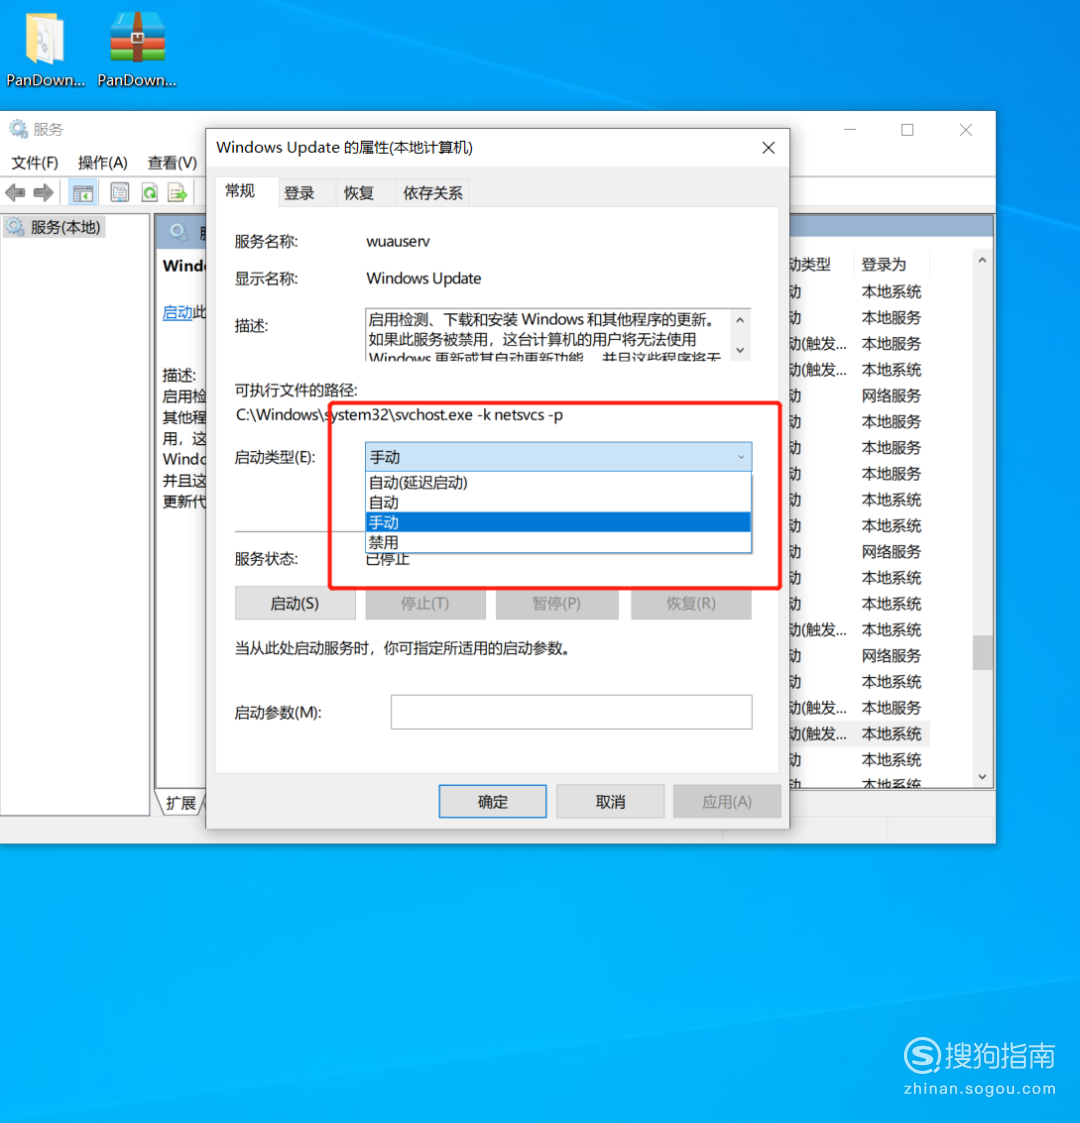Maximize the Services window
Image resolution: width=1080 pixels, height=1123 pixels.
tap(907, 130)
